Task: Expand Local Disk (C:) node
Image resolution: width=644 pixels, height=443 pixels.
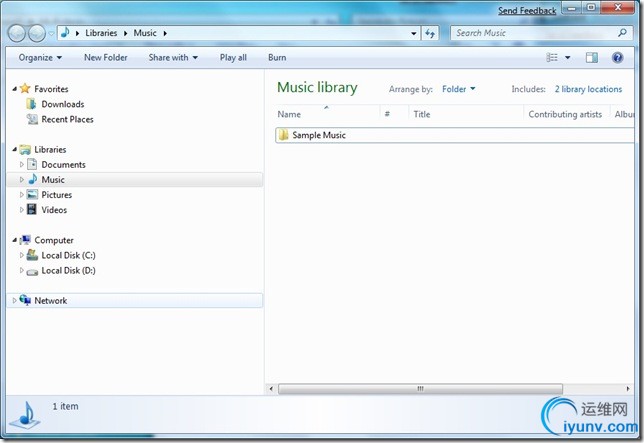Action: click(x=22, y=255)
